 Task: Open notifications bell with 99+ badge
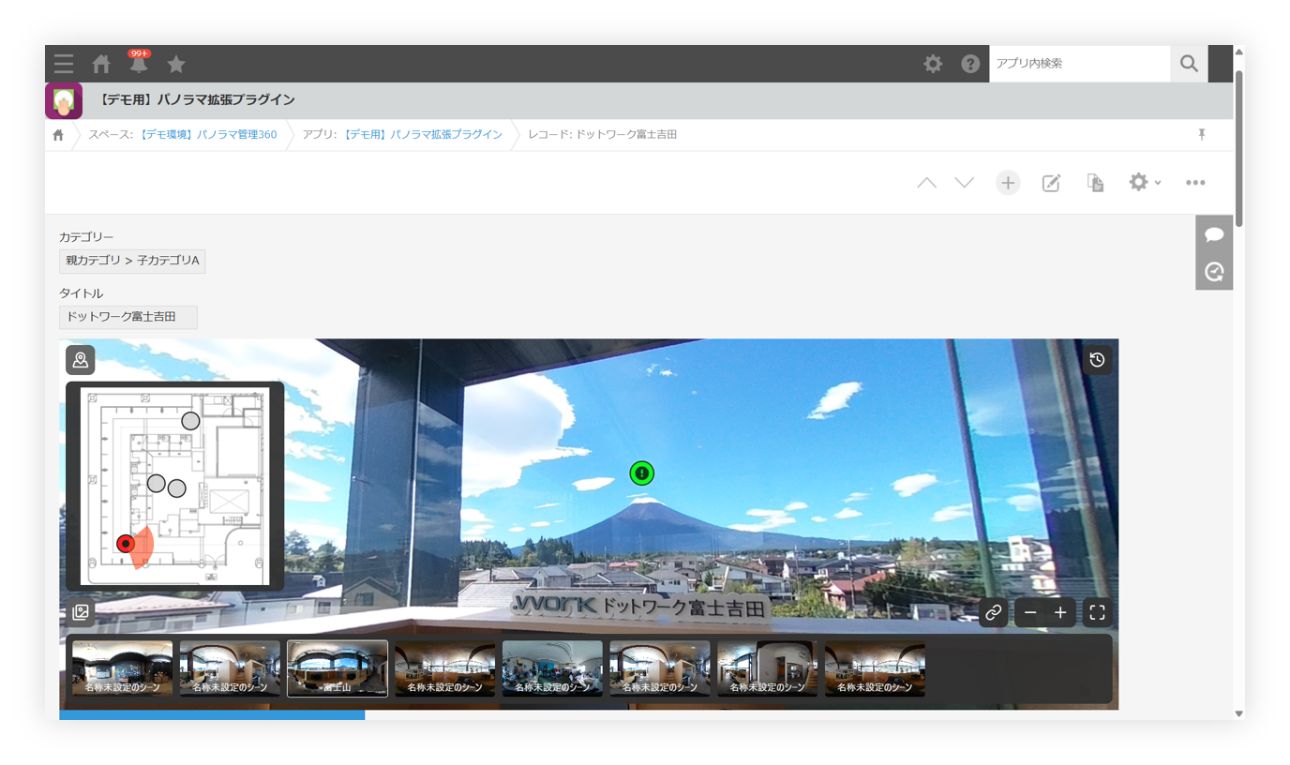(x=138, y=63)
